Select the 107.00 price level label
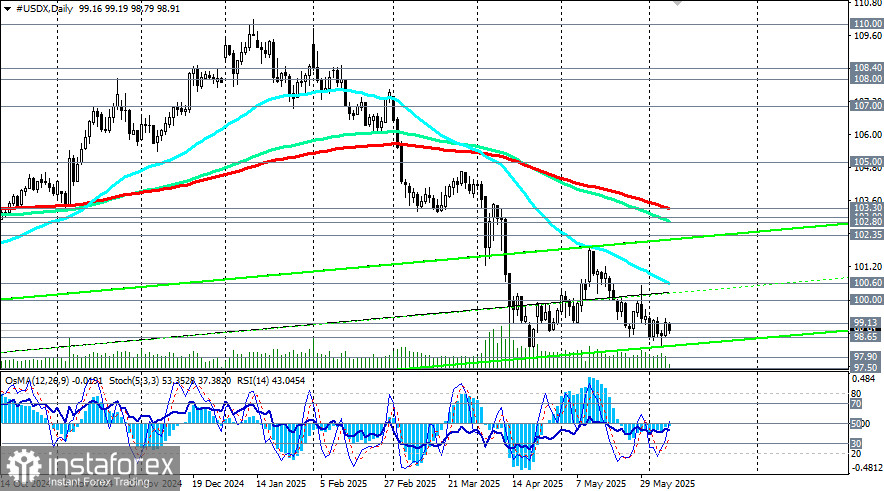This screenshot has height=491, width=884. coord(867,105)
